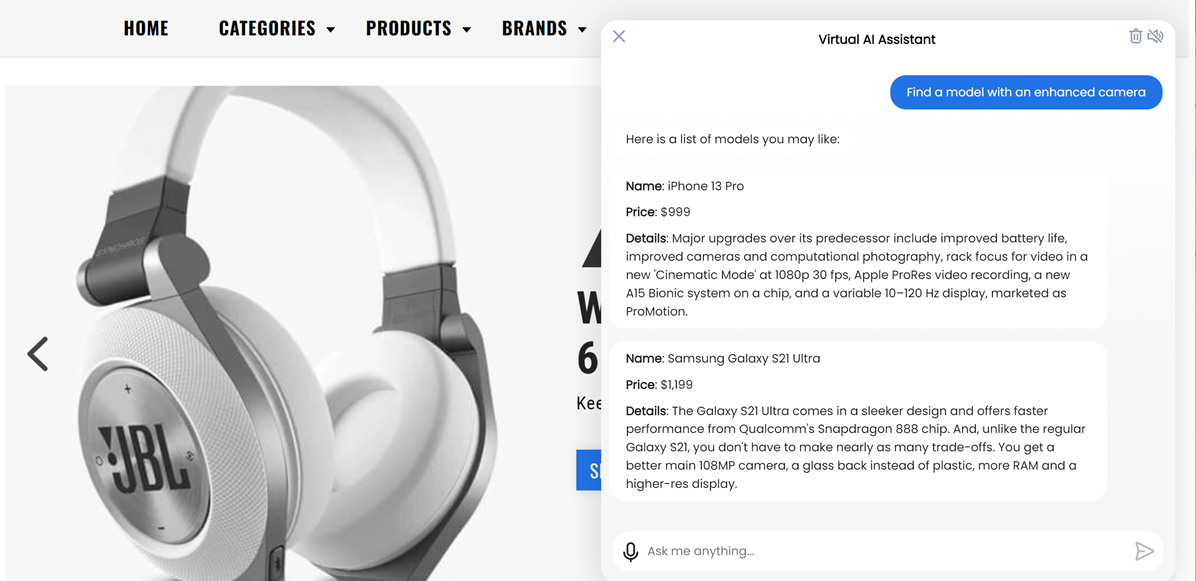Expand the dropdown arrow beside BRANDS
Image resolution: width=1196 pixels, height=581 pixels.
tap(583, 30)
